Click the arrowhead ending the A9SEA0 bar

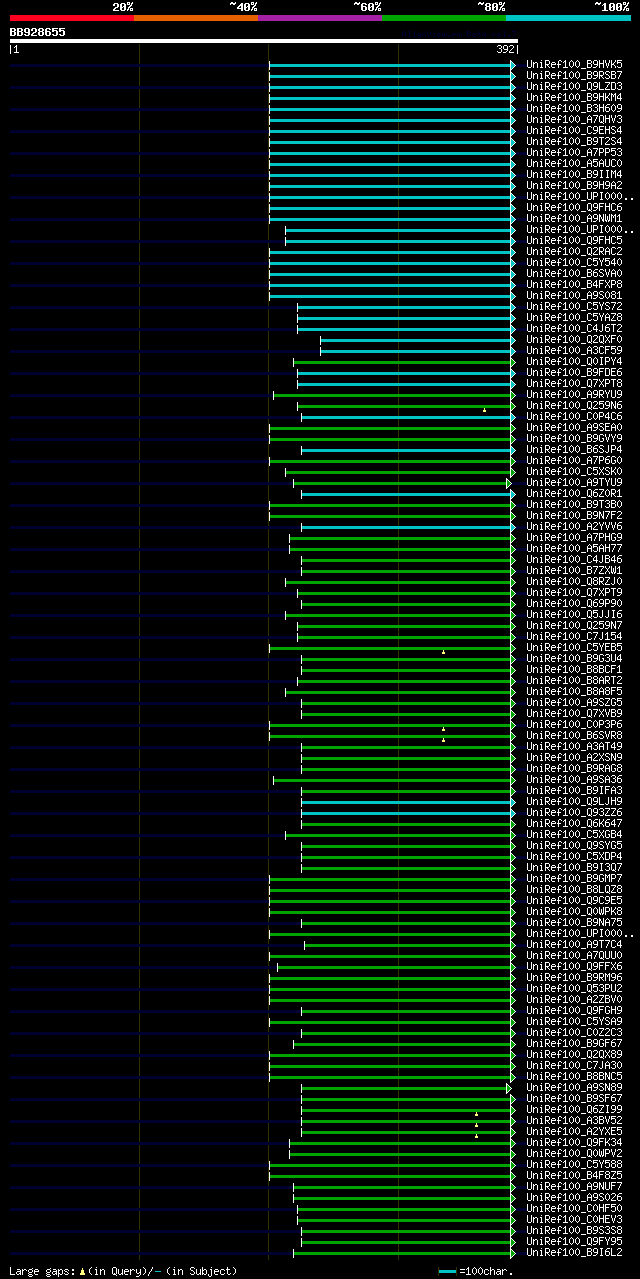(x=513, y=427)
